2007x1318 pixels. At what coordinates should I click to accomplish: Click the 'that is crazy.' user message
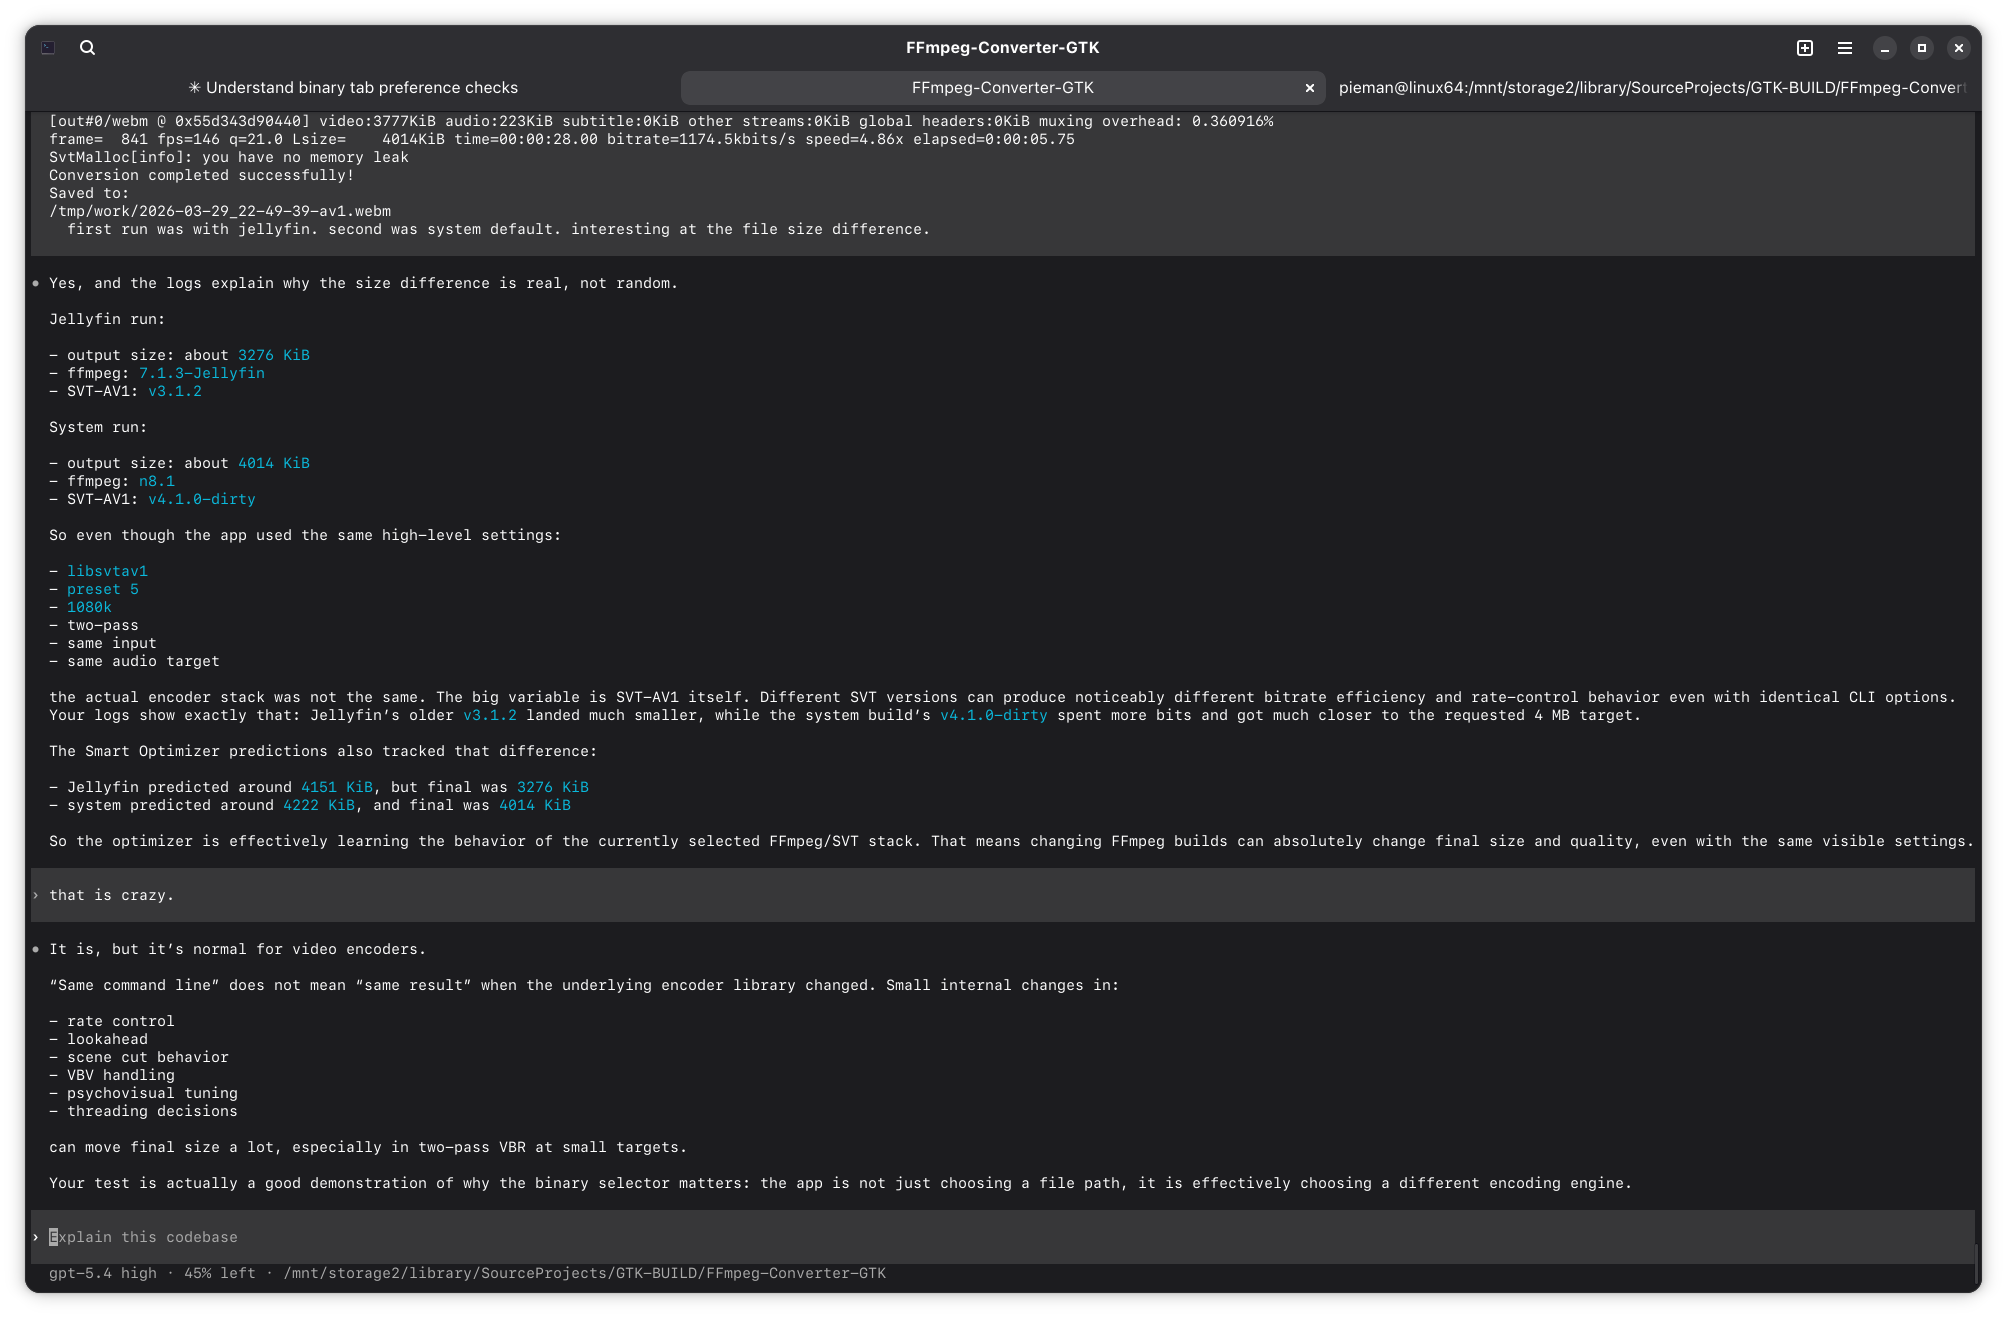point(111,895)
